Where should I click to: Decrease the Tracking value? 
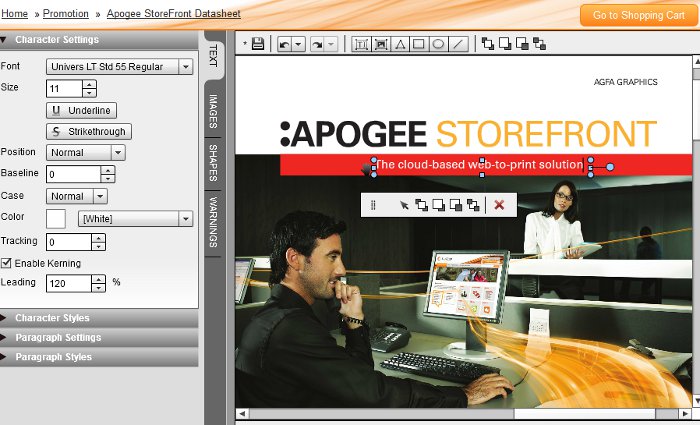click(98, 246)
